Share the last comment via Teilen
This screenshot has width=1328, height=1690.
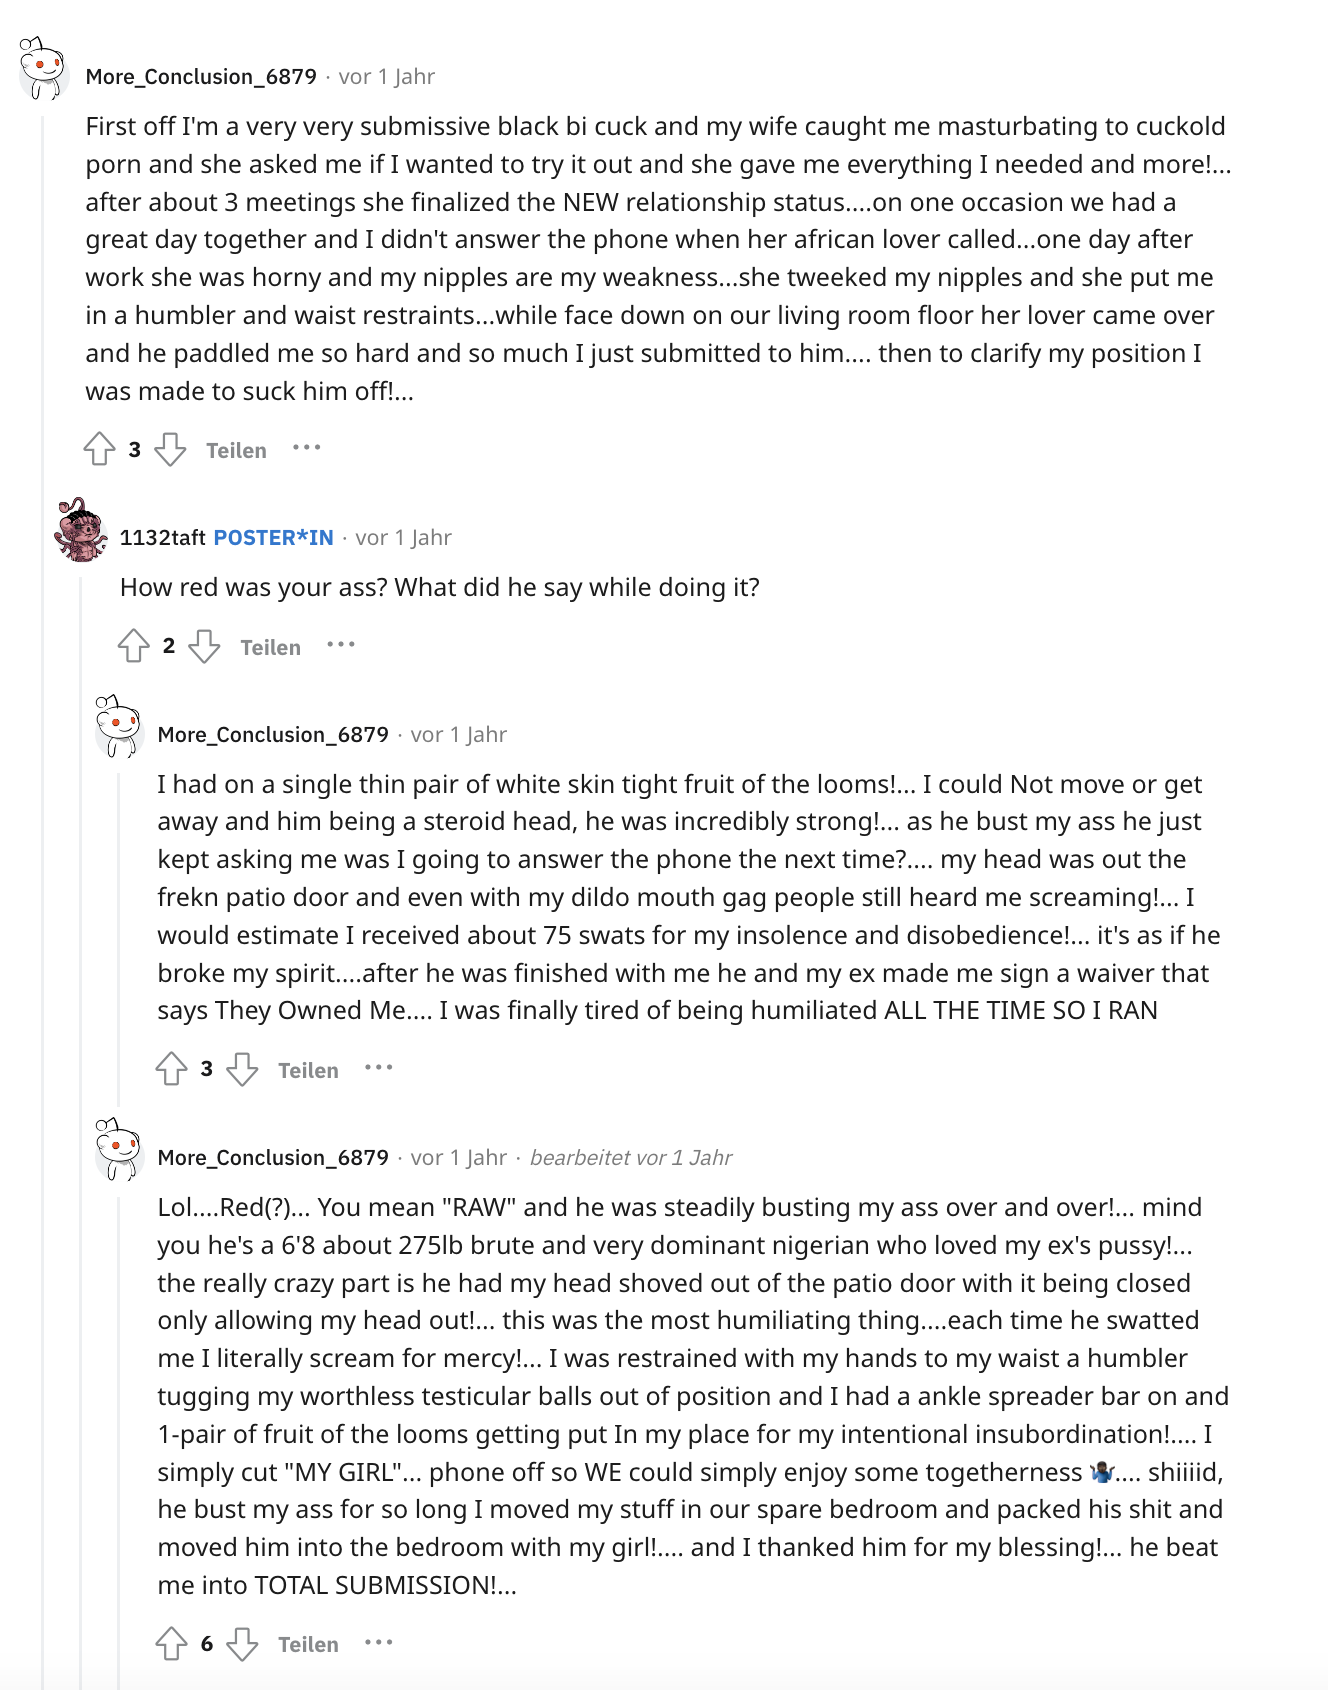(x=308, y=1644)
